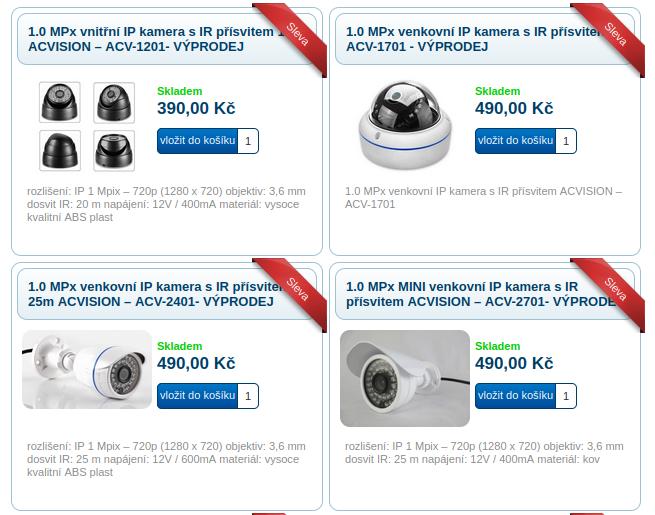Viewport: 655px width, 515px height.
Task: Select the quantity field for ACV-1701
Action: coord(566,141)
